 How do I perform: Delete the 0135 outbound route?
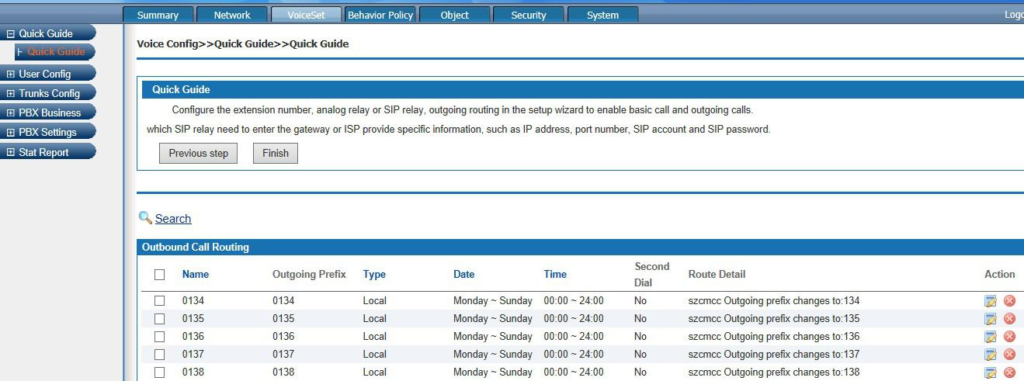[x=1009, y=319]
